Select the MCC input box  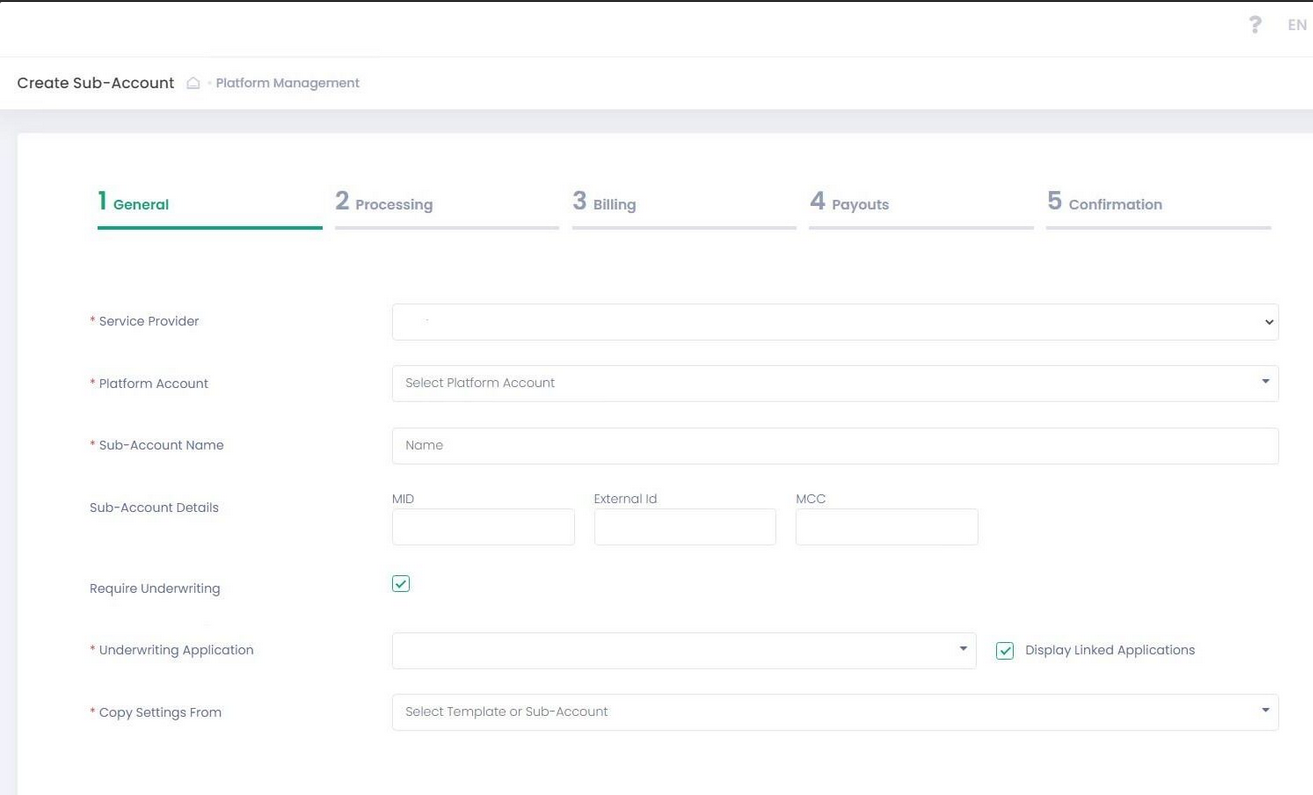pyautogui.click(x=886, y=527)
